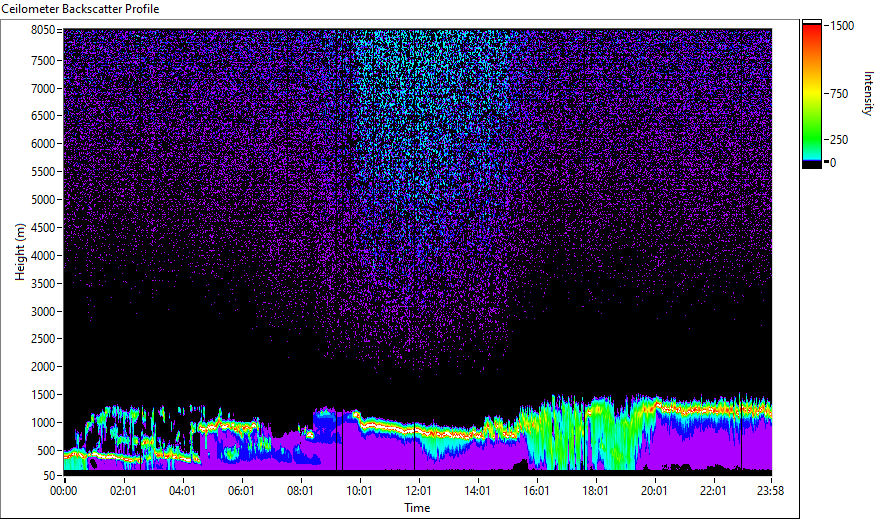This screenshot has width=878, height=519.
Task: Click the 20:01 time axis label
Action: coord(654,491)
